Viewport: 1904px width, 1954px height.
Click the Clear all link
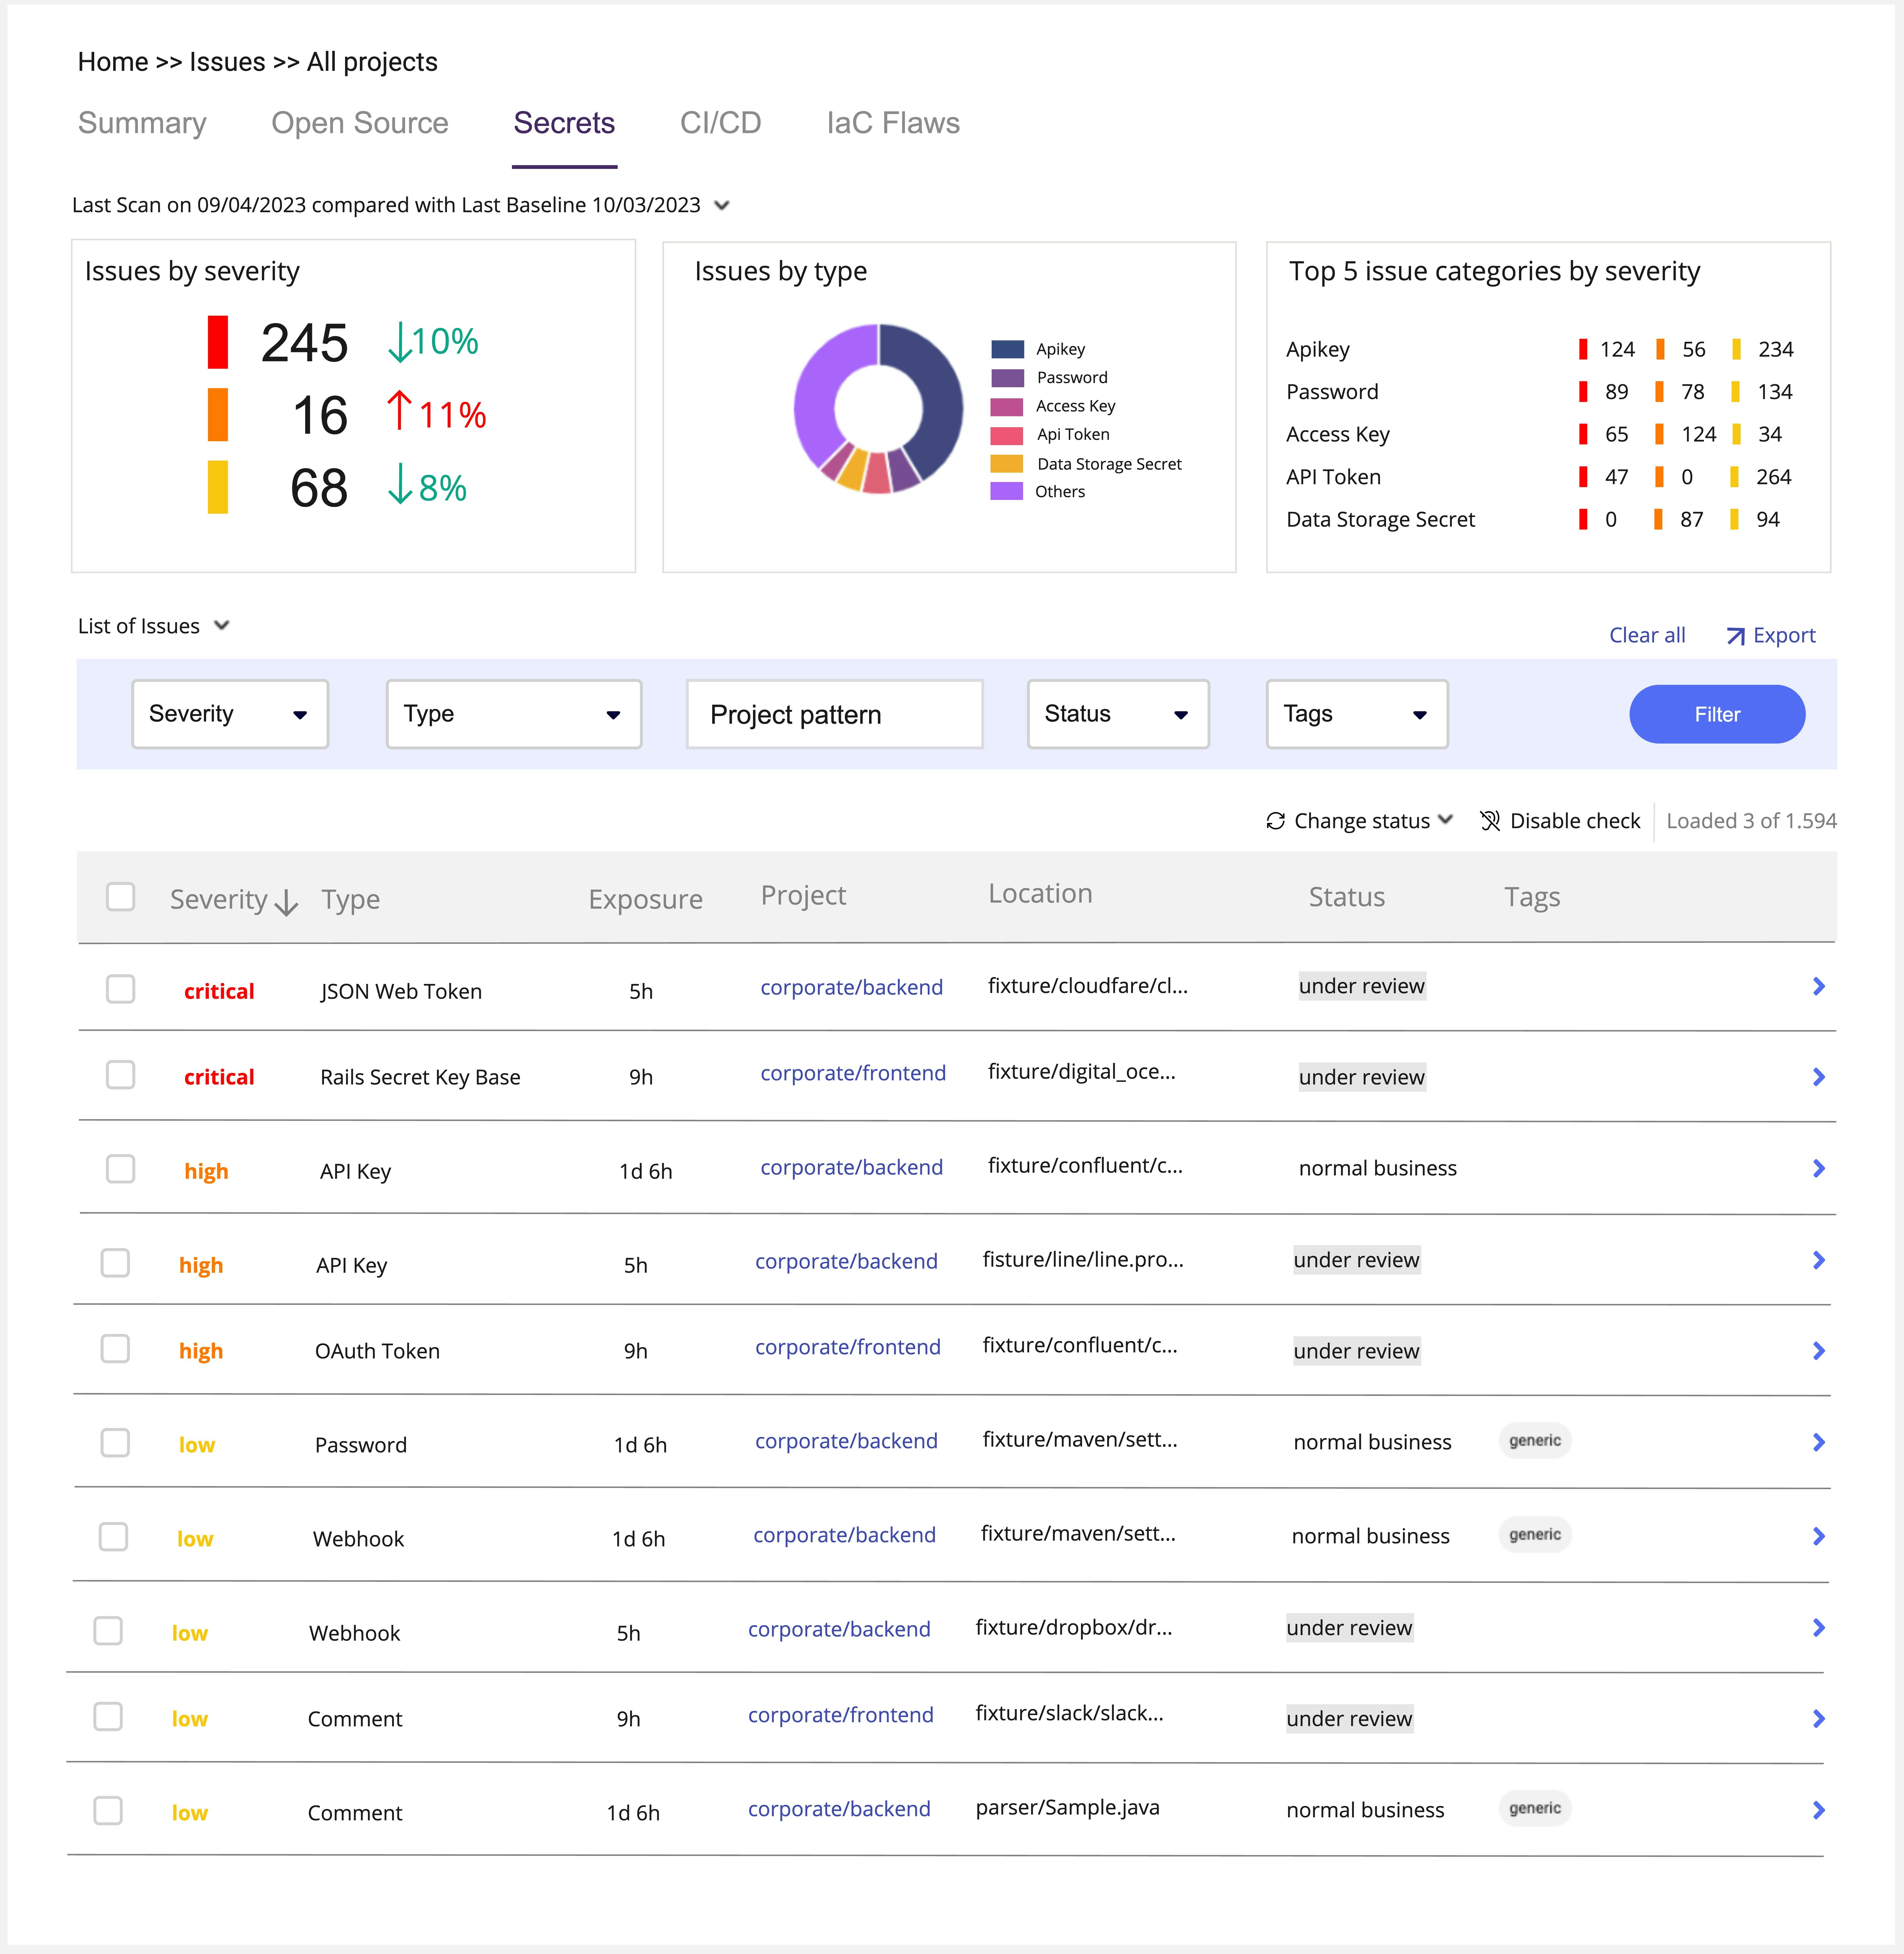coord(1647,635)
